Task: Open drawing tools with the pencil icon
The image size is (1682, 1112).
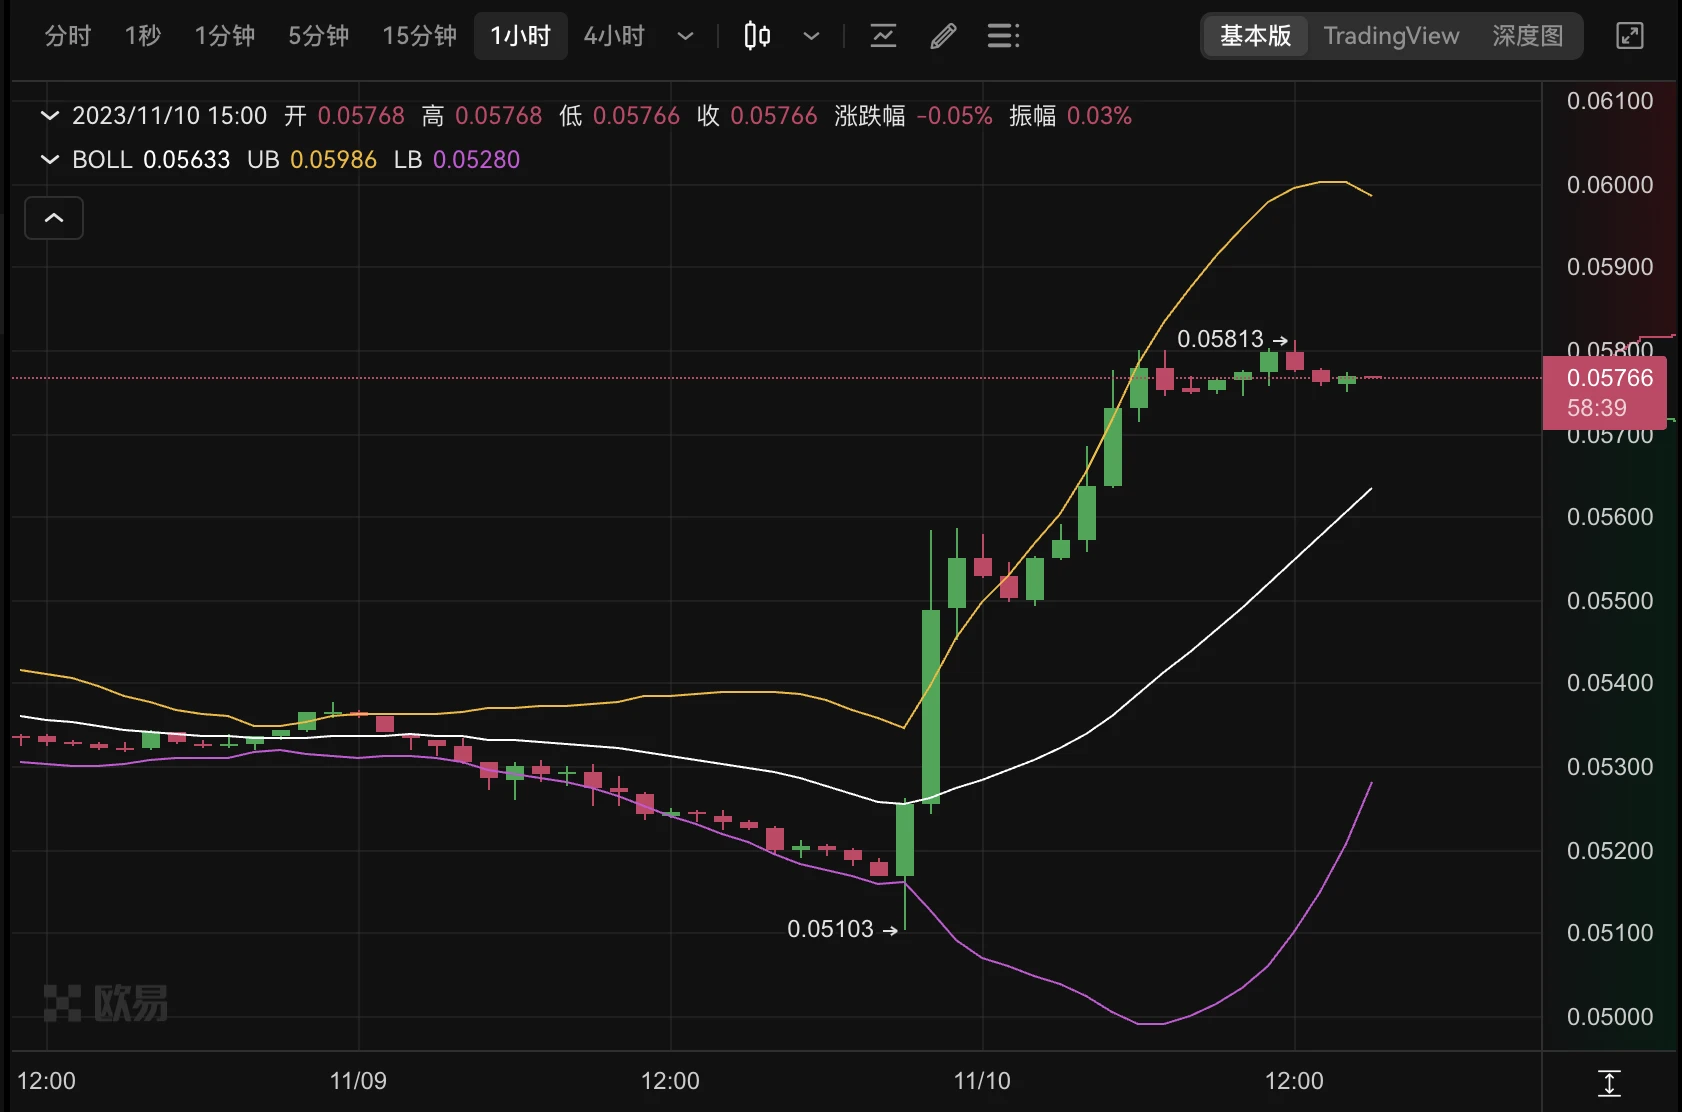Action: point(941,36)
